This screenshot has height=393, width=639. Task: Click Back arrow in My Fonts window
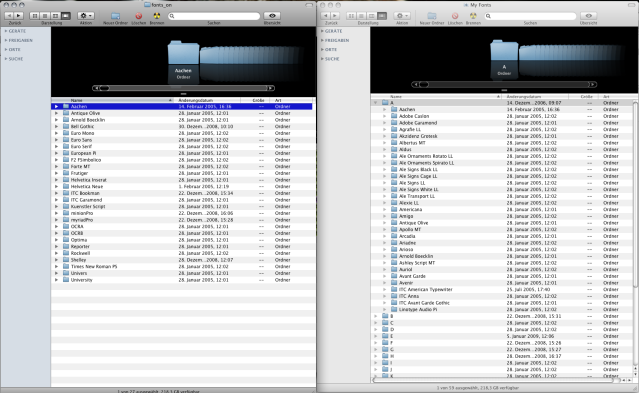(x=325, y=15)
